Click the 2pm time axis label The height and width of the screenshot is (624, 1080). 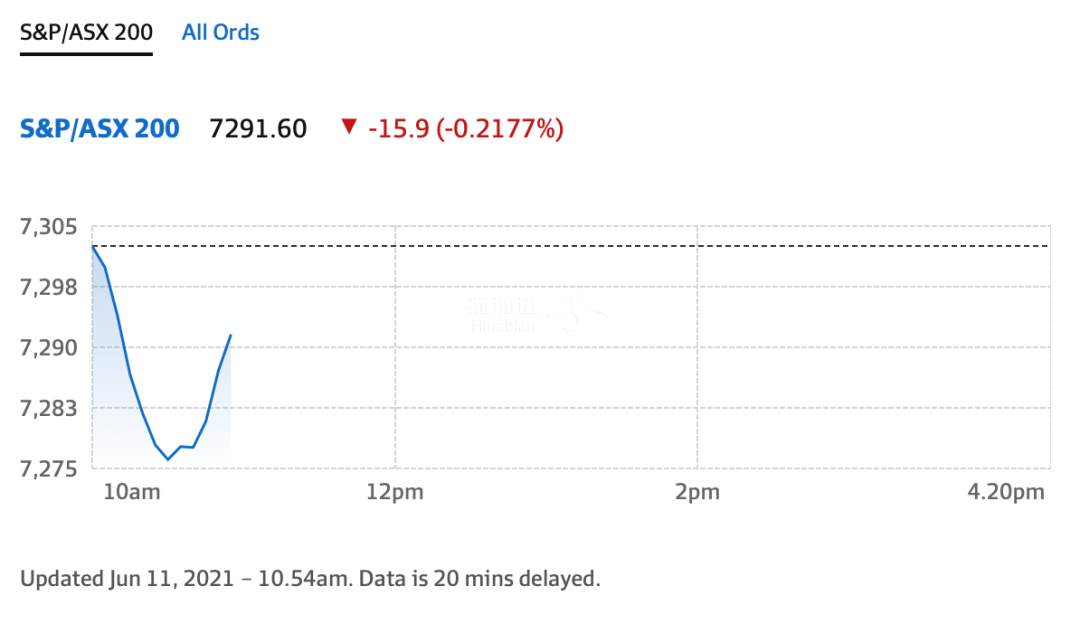(697, 492)
